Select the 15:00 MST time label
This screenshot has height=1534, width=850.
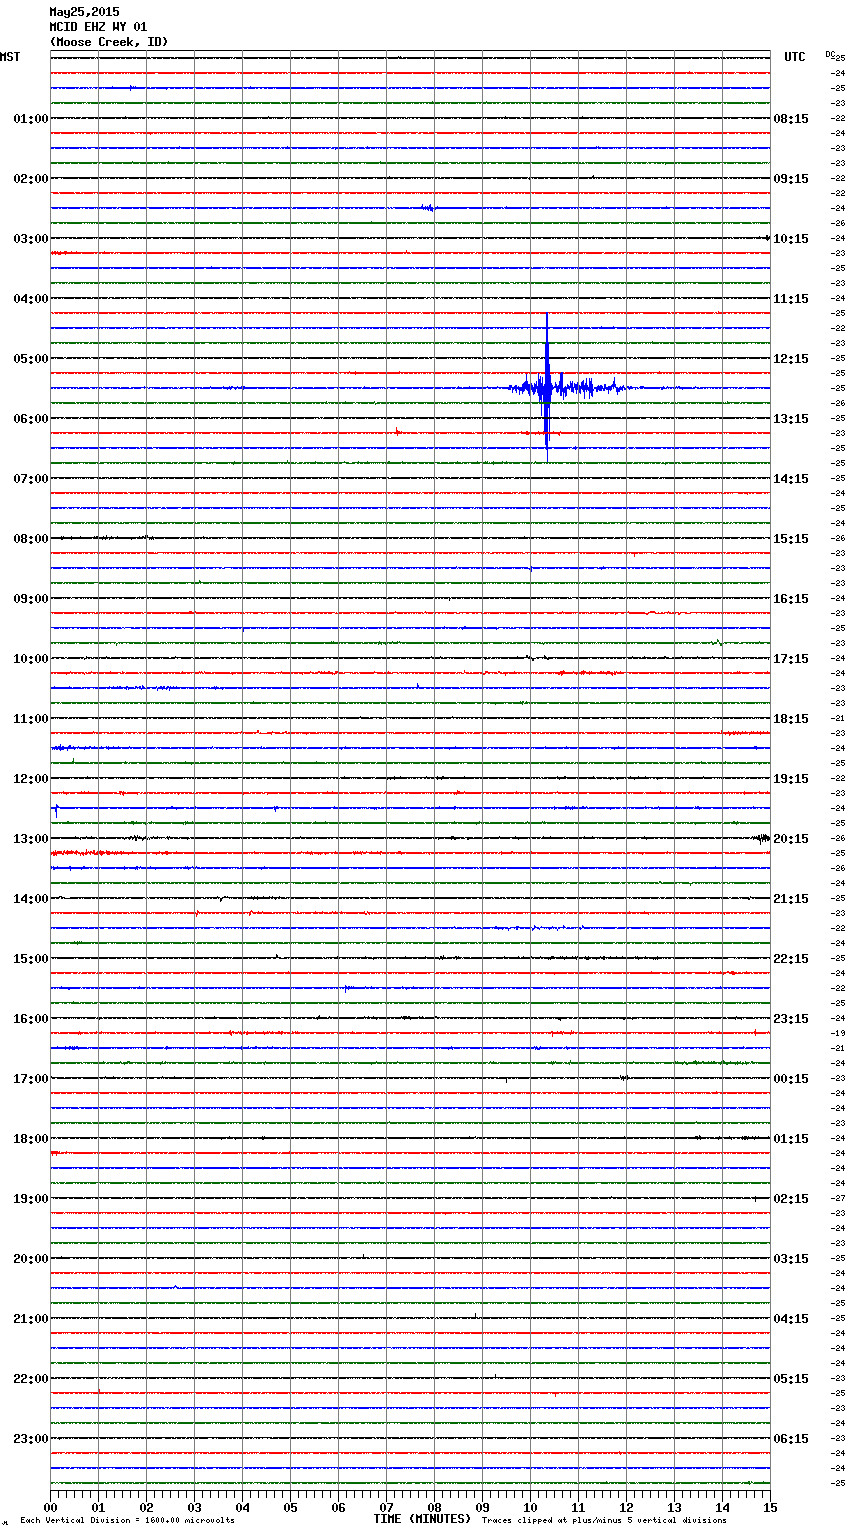pyautogui.click(x=31, y=959)
